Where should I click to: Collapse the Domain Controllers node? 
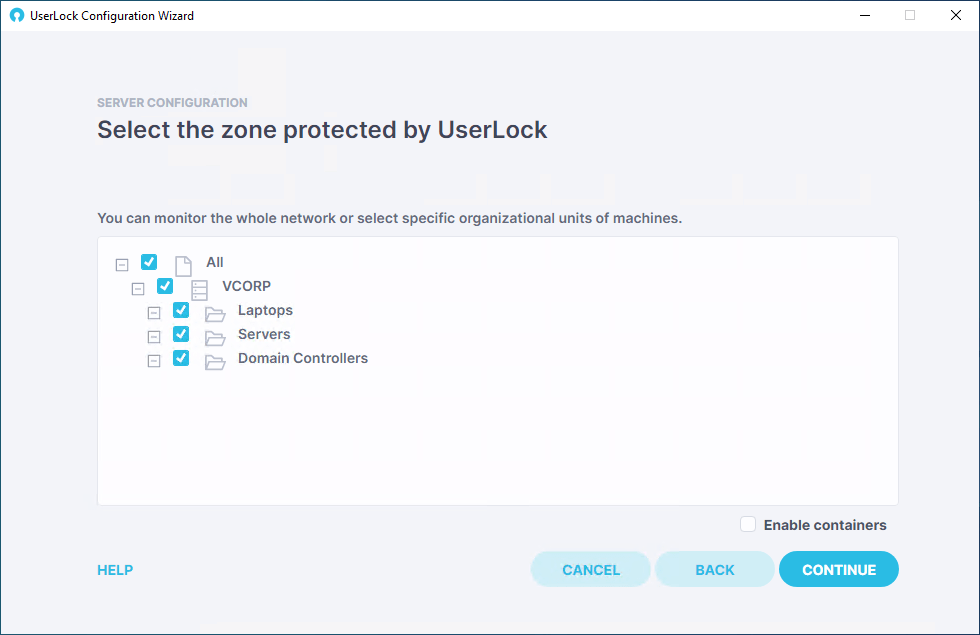(154, 361)
